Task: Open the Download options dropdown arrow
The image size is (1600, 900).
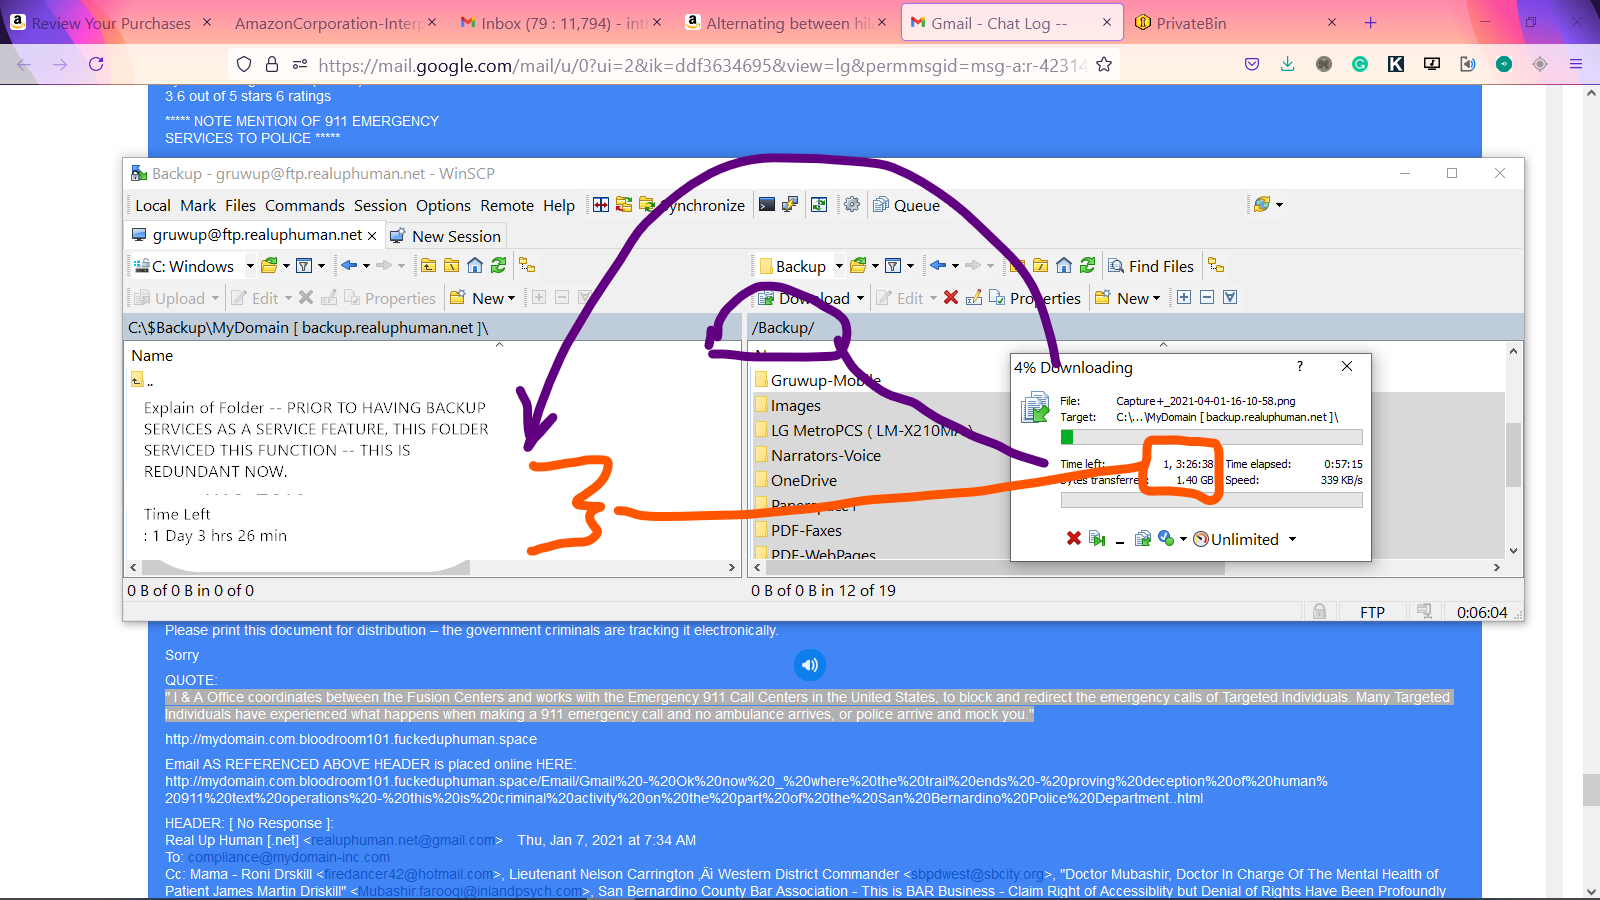Action: pos(860,298)
